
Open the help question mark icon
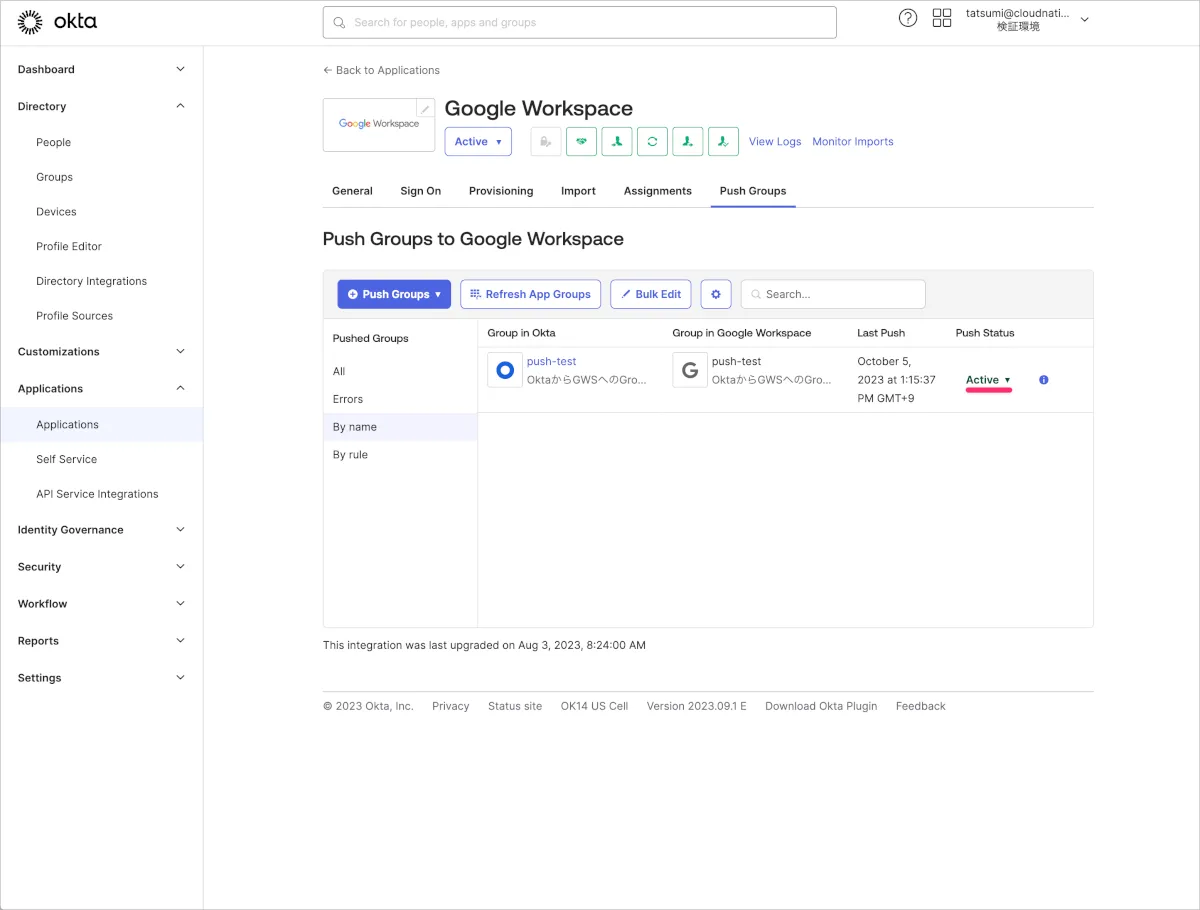pos(908,18)
